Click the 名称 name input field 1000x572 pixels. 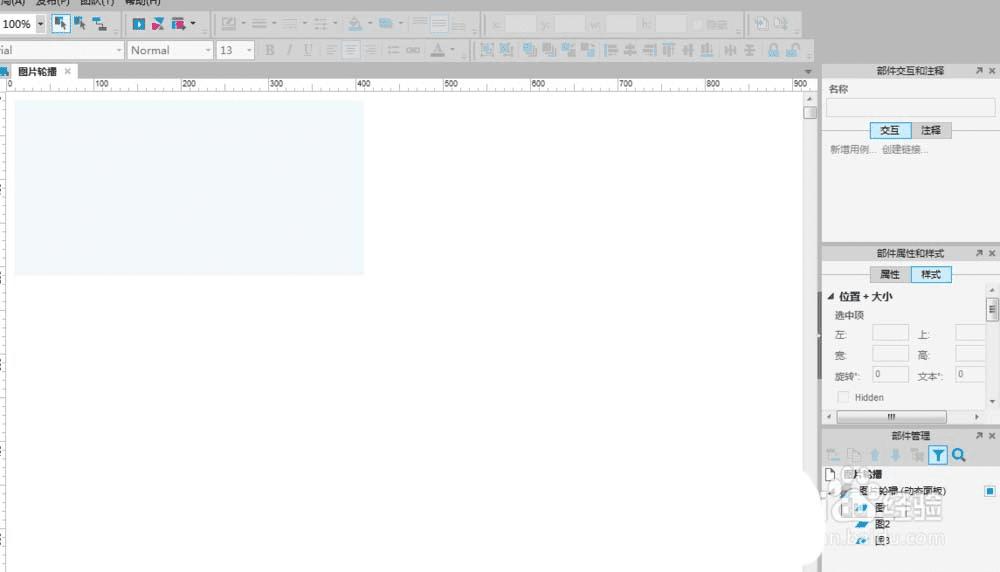[x=910, y=107]
